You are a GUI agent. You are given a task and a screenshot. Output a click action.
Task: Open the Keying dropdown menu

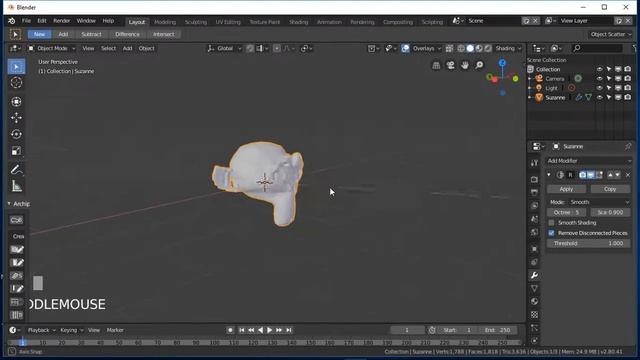coord(71,330)
